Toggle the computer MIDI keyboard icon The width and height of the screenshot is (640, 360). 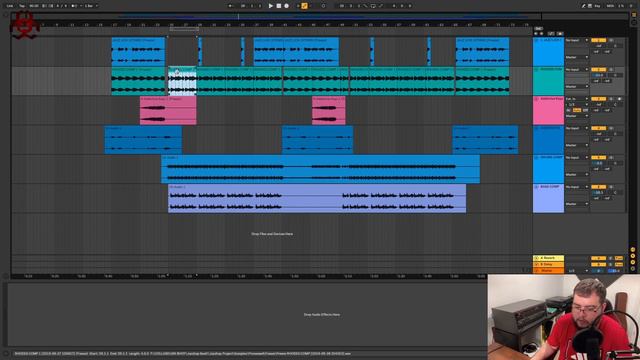pos(590,6)
